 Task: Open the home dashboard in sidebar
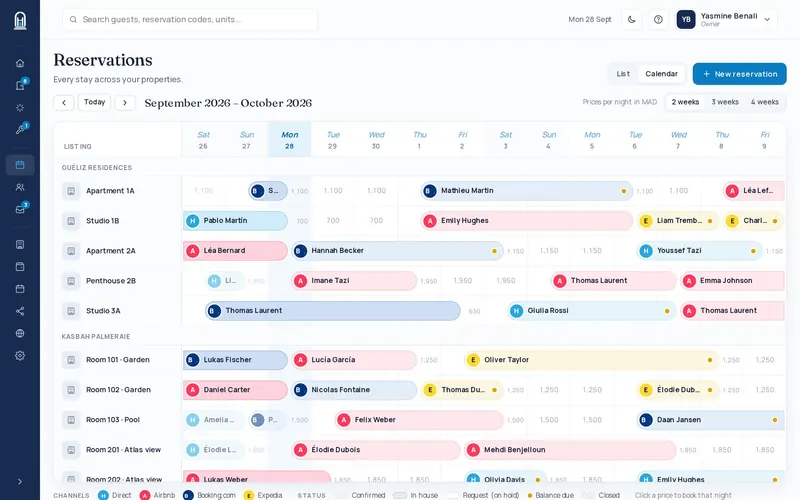click(x=20, y=63)
